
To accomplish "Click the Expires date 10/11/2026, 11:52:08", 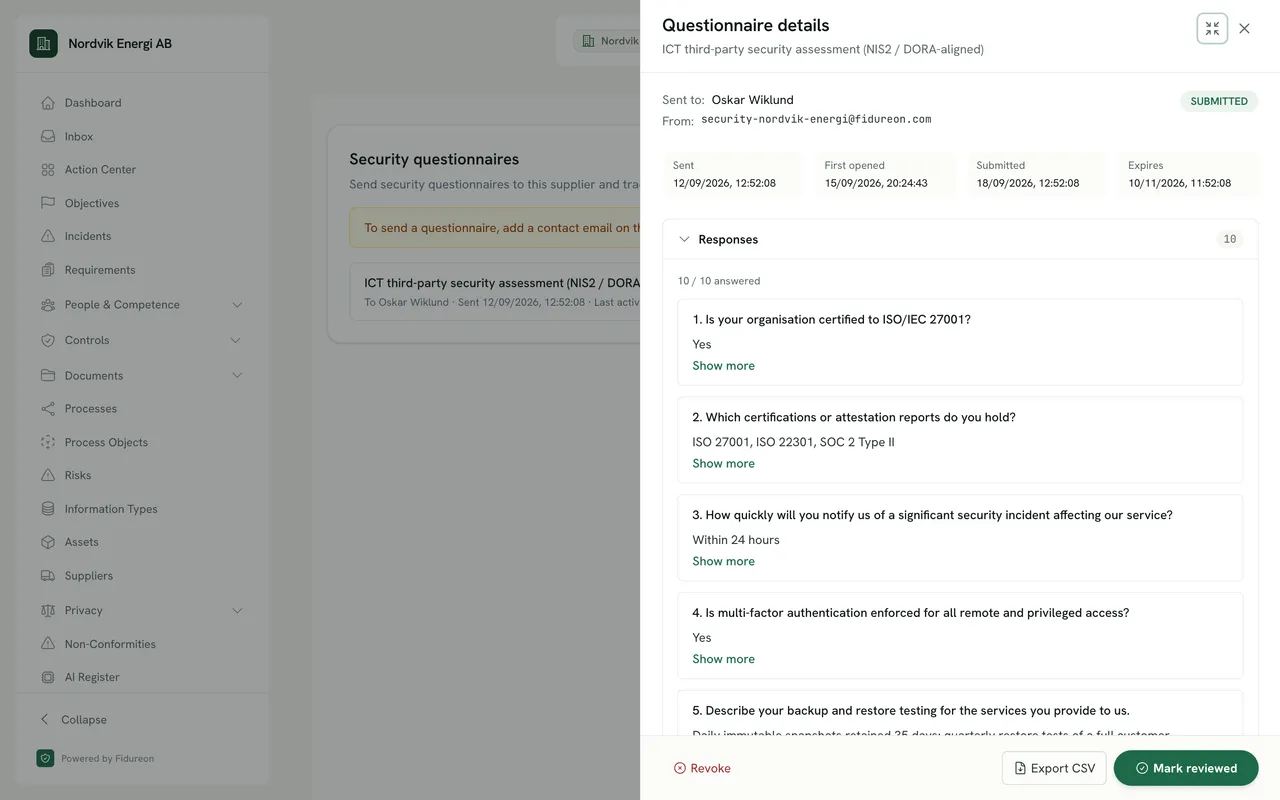I will tap(1180, 183).
